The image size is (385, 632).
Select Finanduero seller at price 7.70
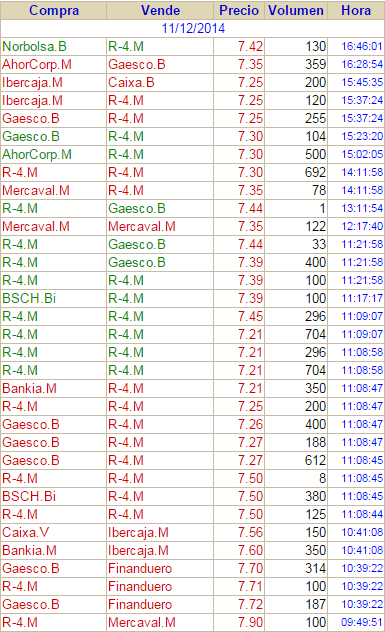(160, 568)
